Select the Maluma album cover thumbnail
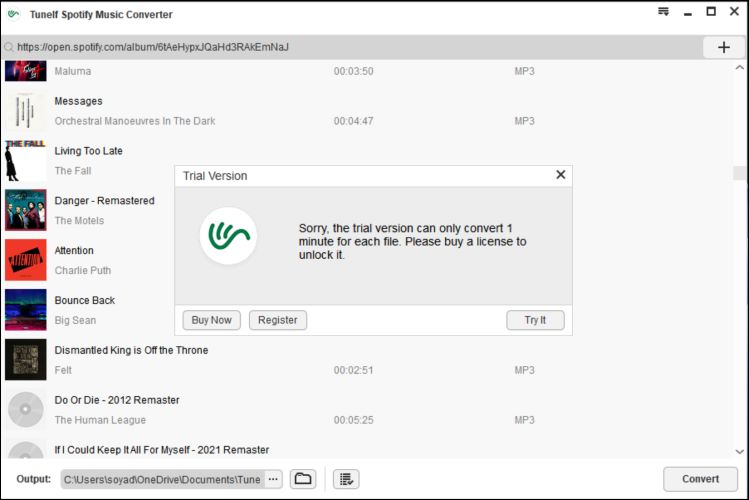Viewport: 749px width, 500px height. [x=26, y=71]
